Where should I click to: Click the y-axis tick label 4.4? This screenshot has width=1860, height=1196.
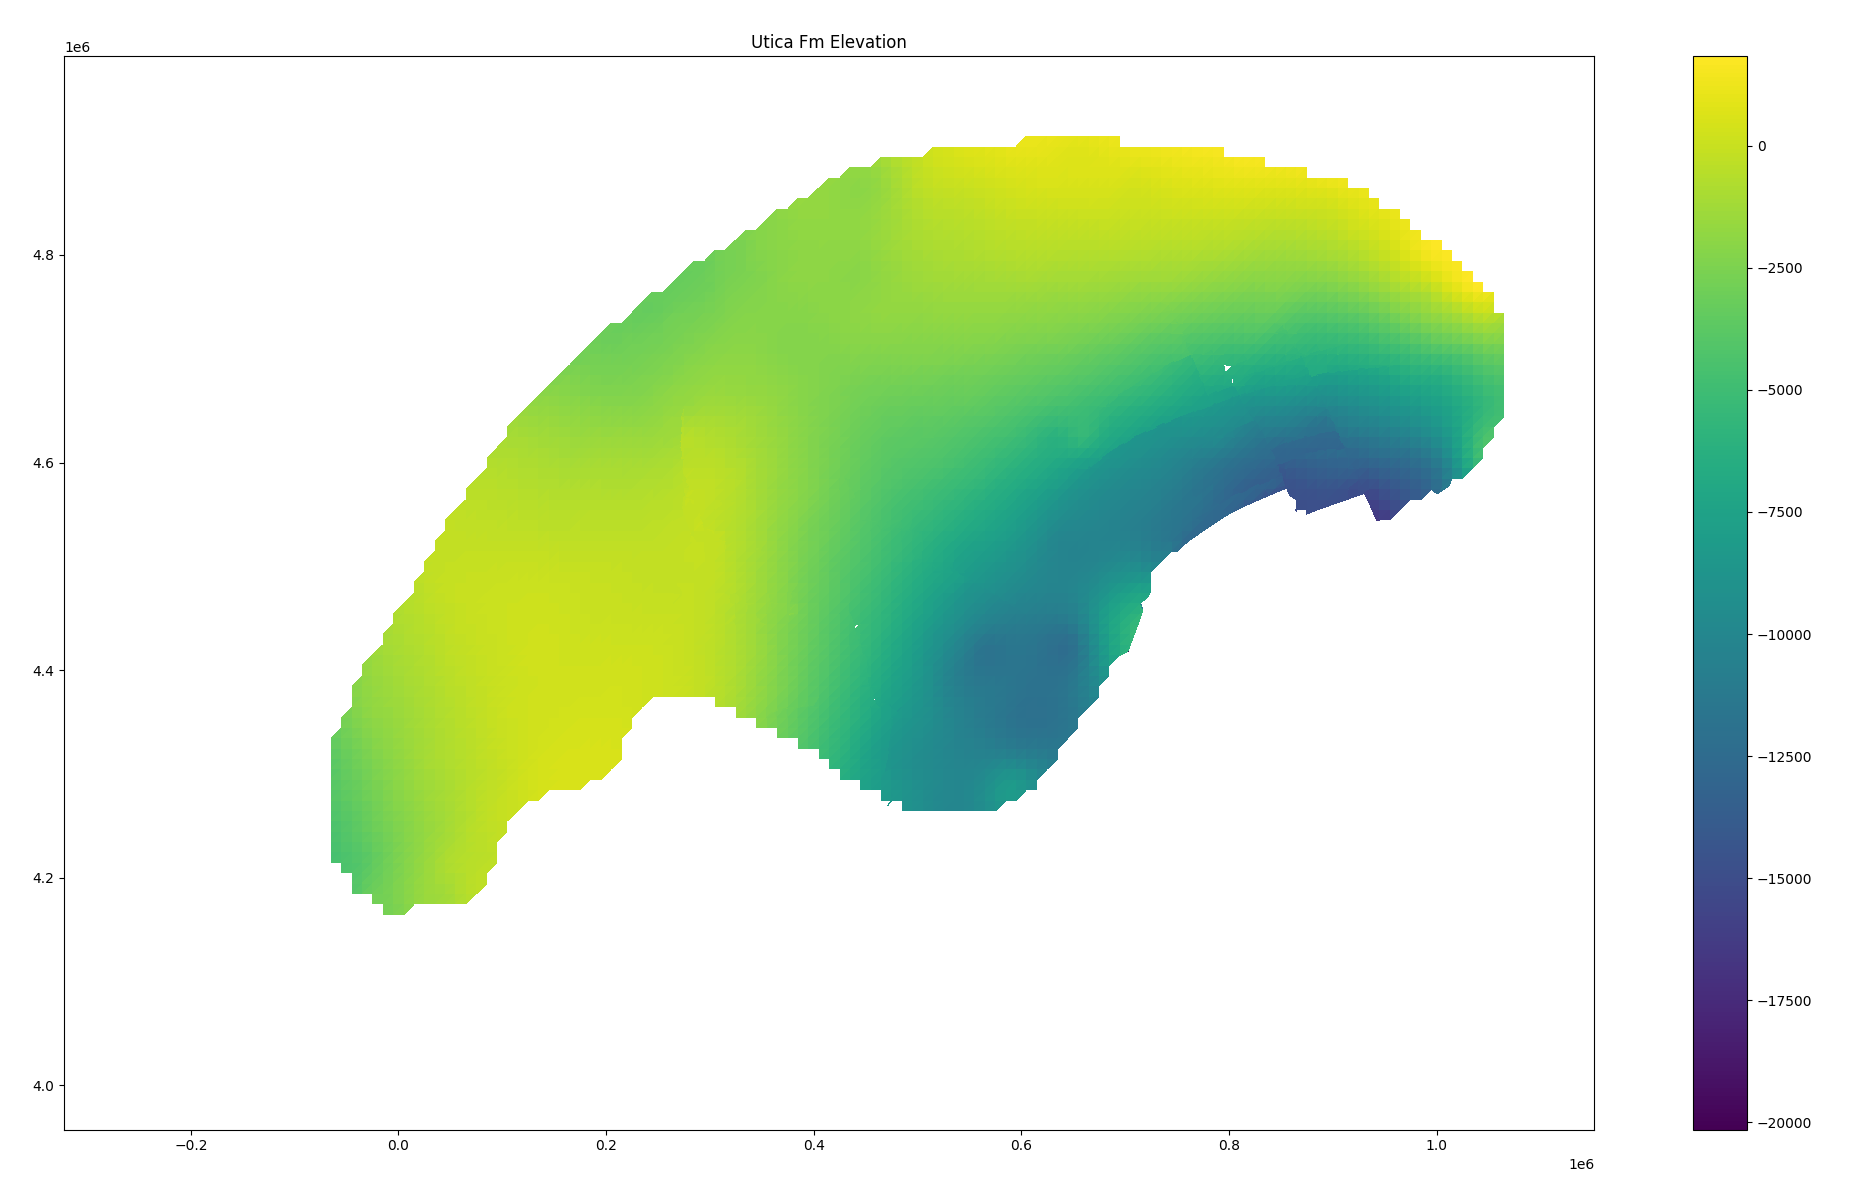(43, 671)
